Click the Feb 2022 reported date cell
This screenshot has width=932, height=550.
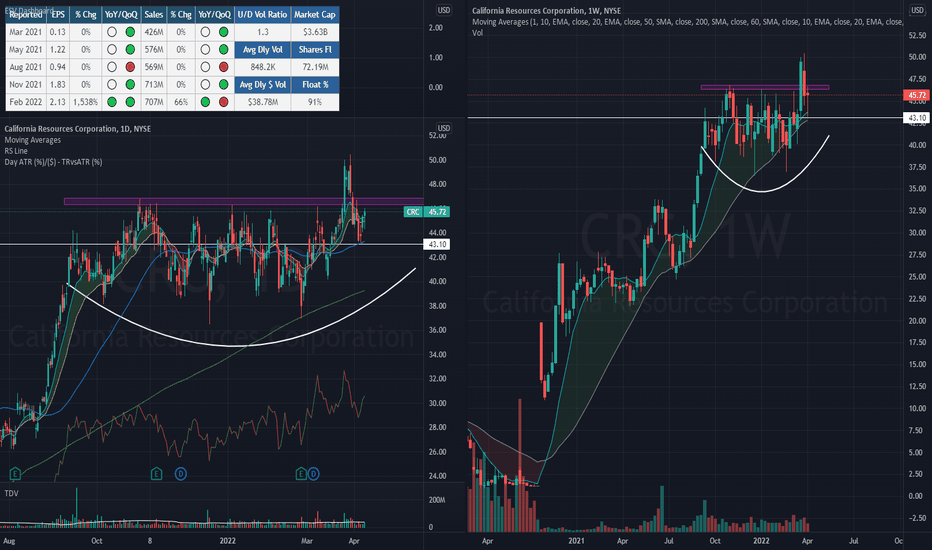(x=26, y=102)
